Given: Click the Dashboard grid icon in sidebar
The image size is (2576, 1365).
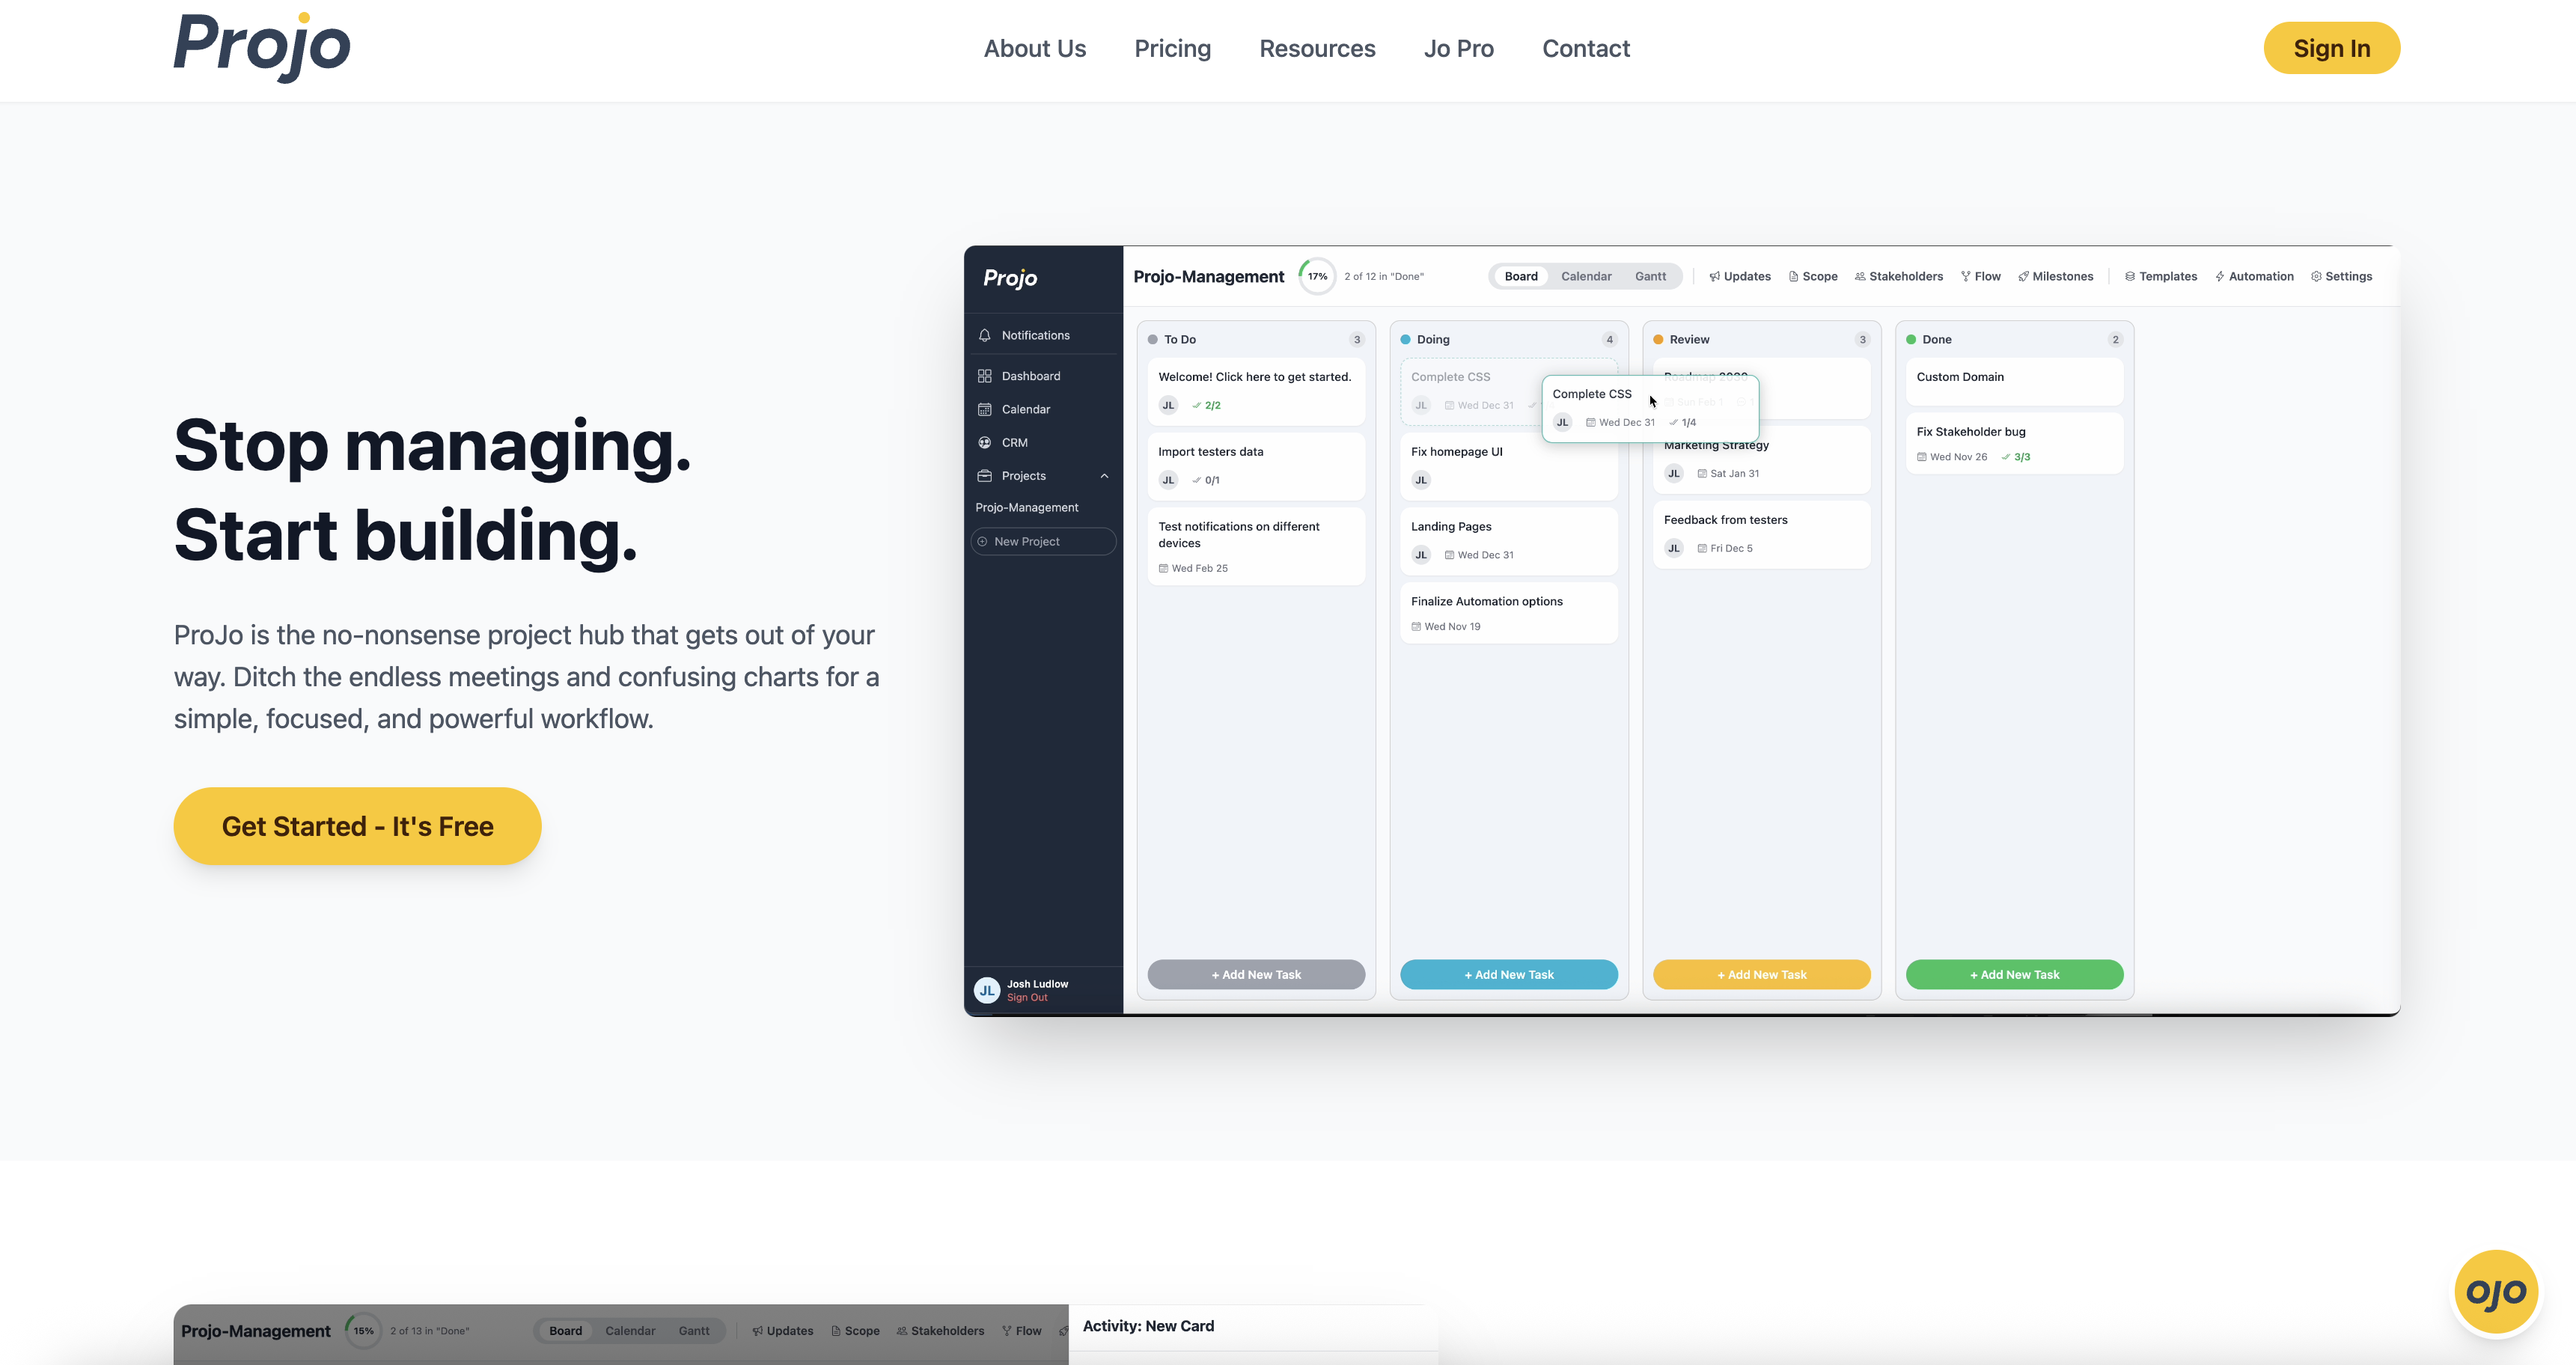Looking at the screenshot, I should (984, 376).
